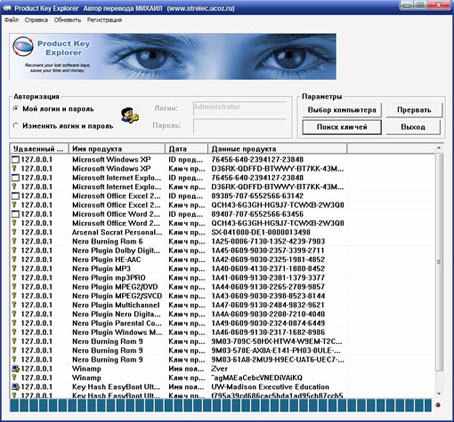Click the window icon of the first Windows XP row
This screenshot has height=422, width=454.
click(15, 160)
